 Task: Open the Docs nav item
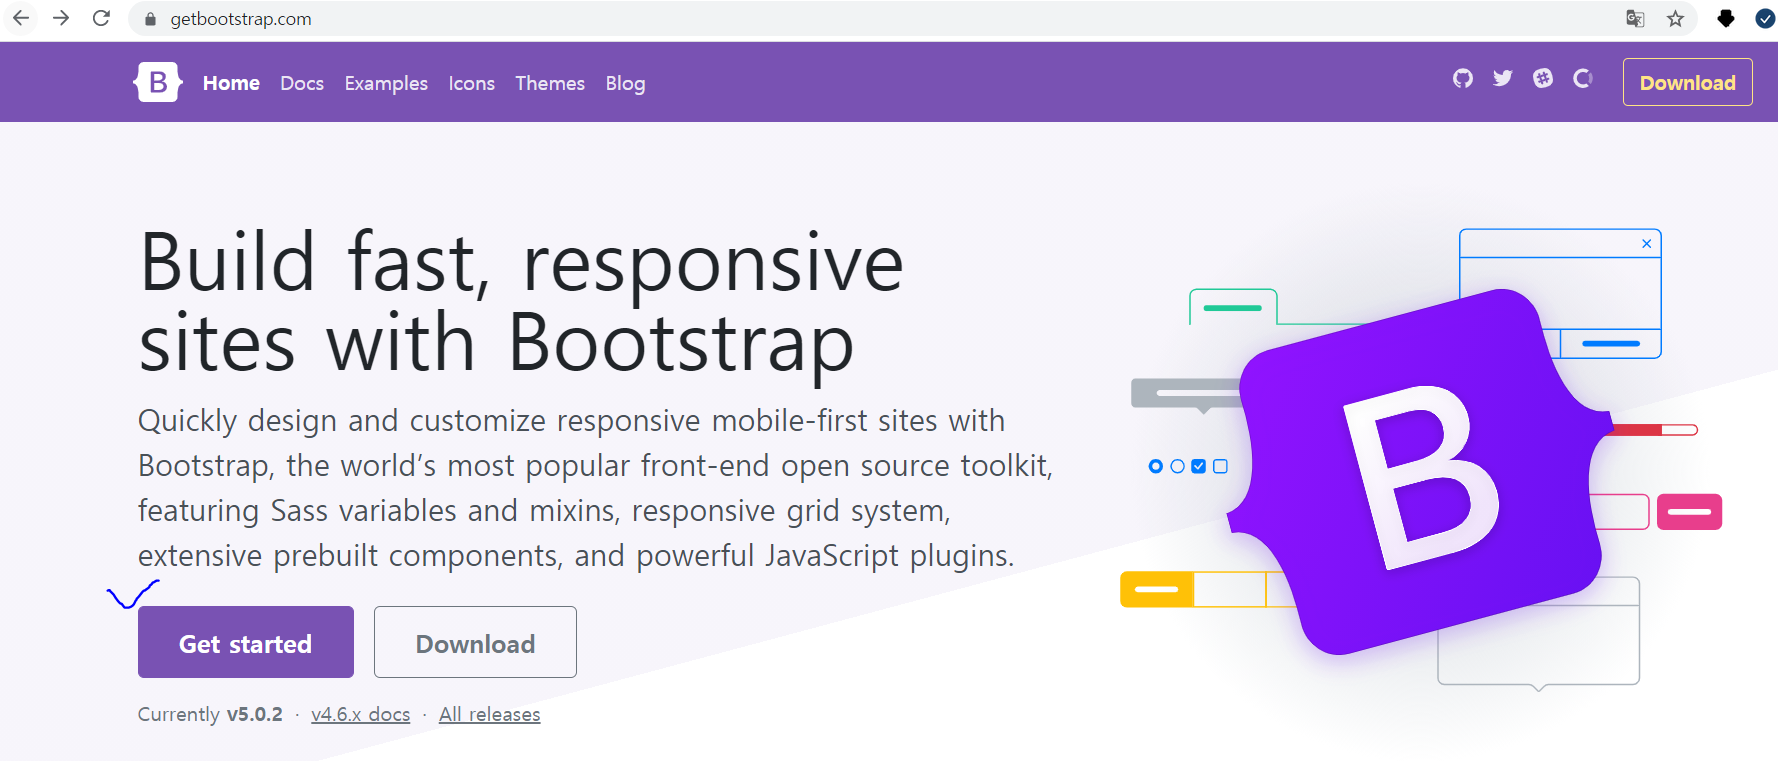click(302, 83)
